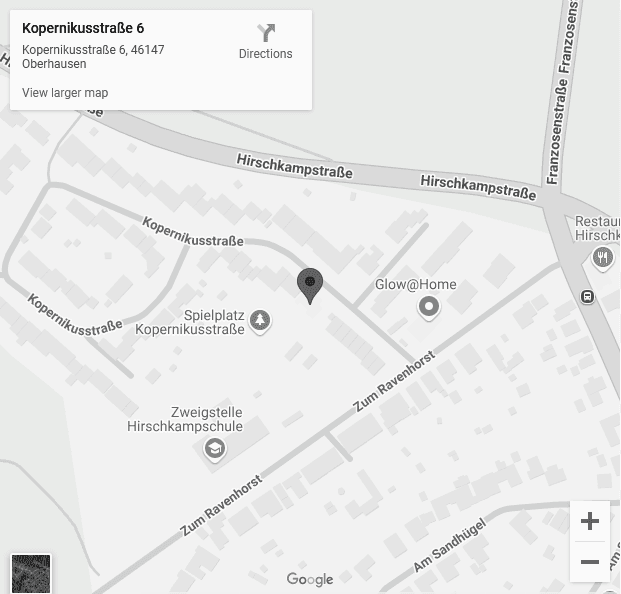Switch to satellite imagery thumbnail
Screen dimensions: 621x594
point(31,574)
